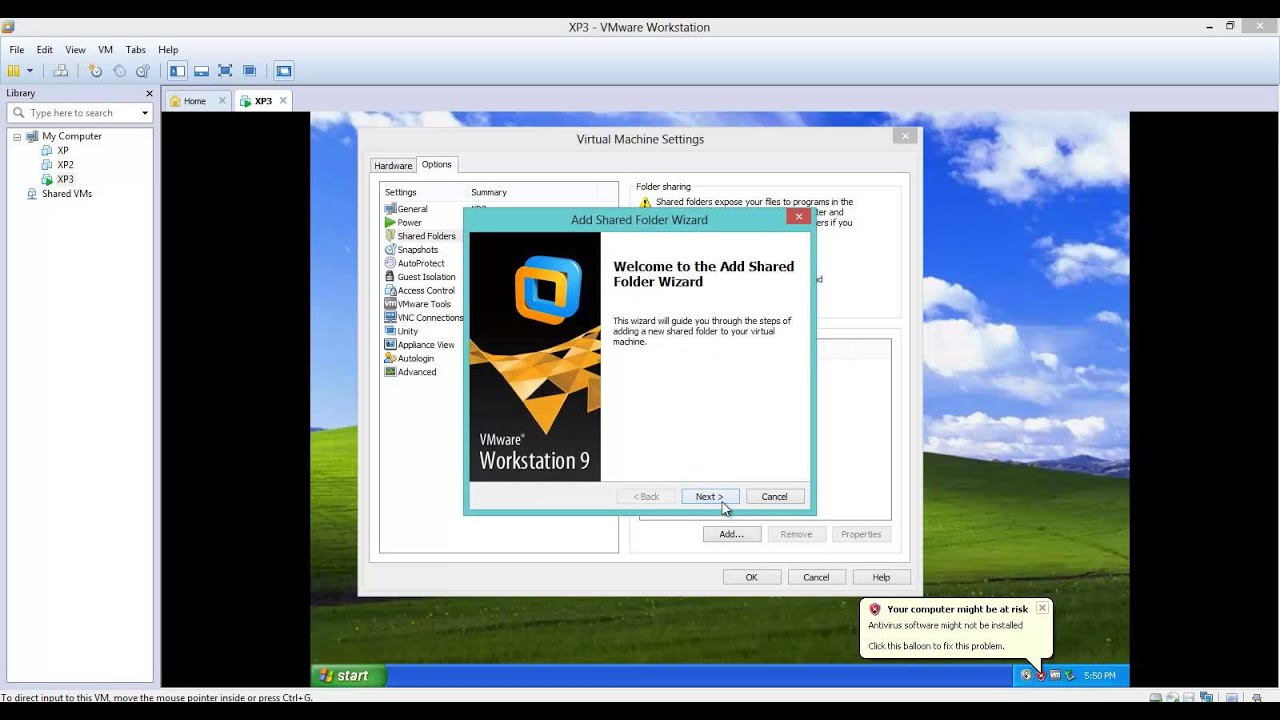The height and width of the screenshot is (720, 1280).
Task: Select Advanced in the settings list
Action: (417, 372)
